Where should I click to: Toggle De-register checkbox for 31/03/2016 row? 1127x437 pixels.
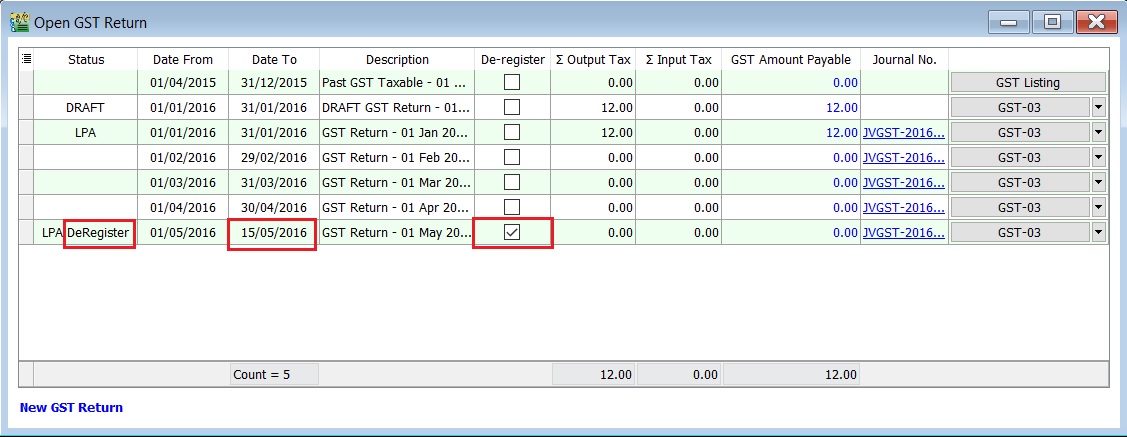[x=512, y=183]
